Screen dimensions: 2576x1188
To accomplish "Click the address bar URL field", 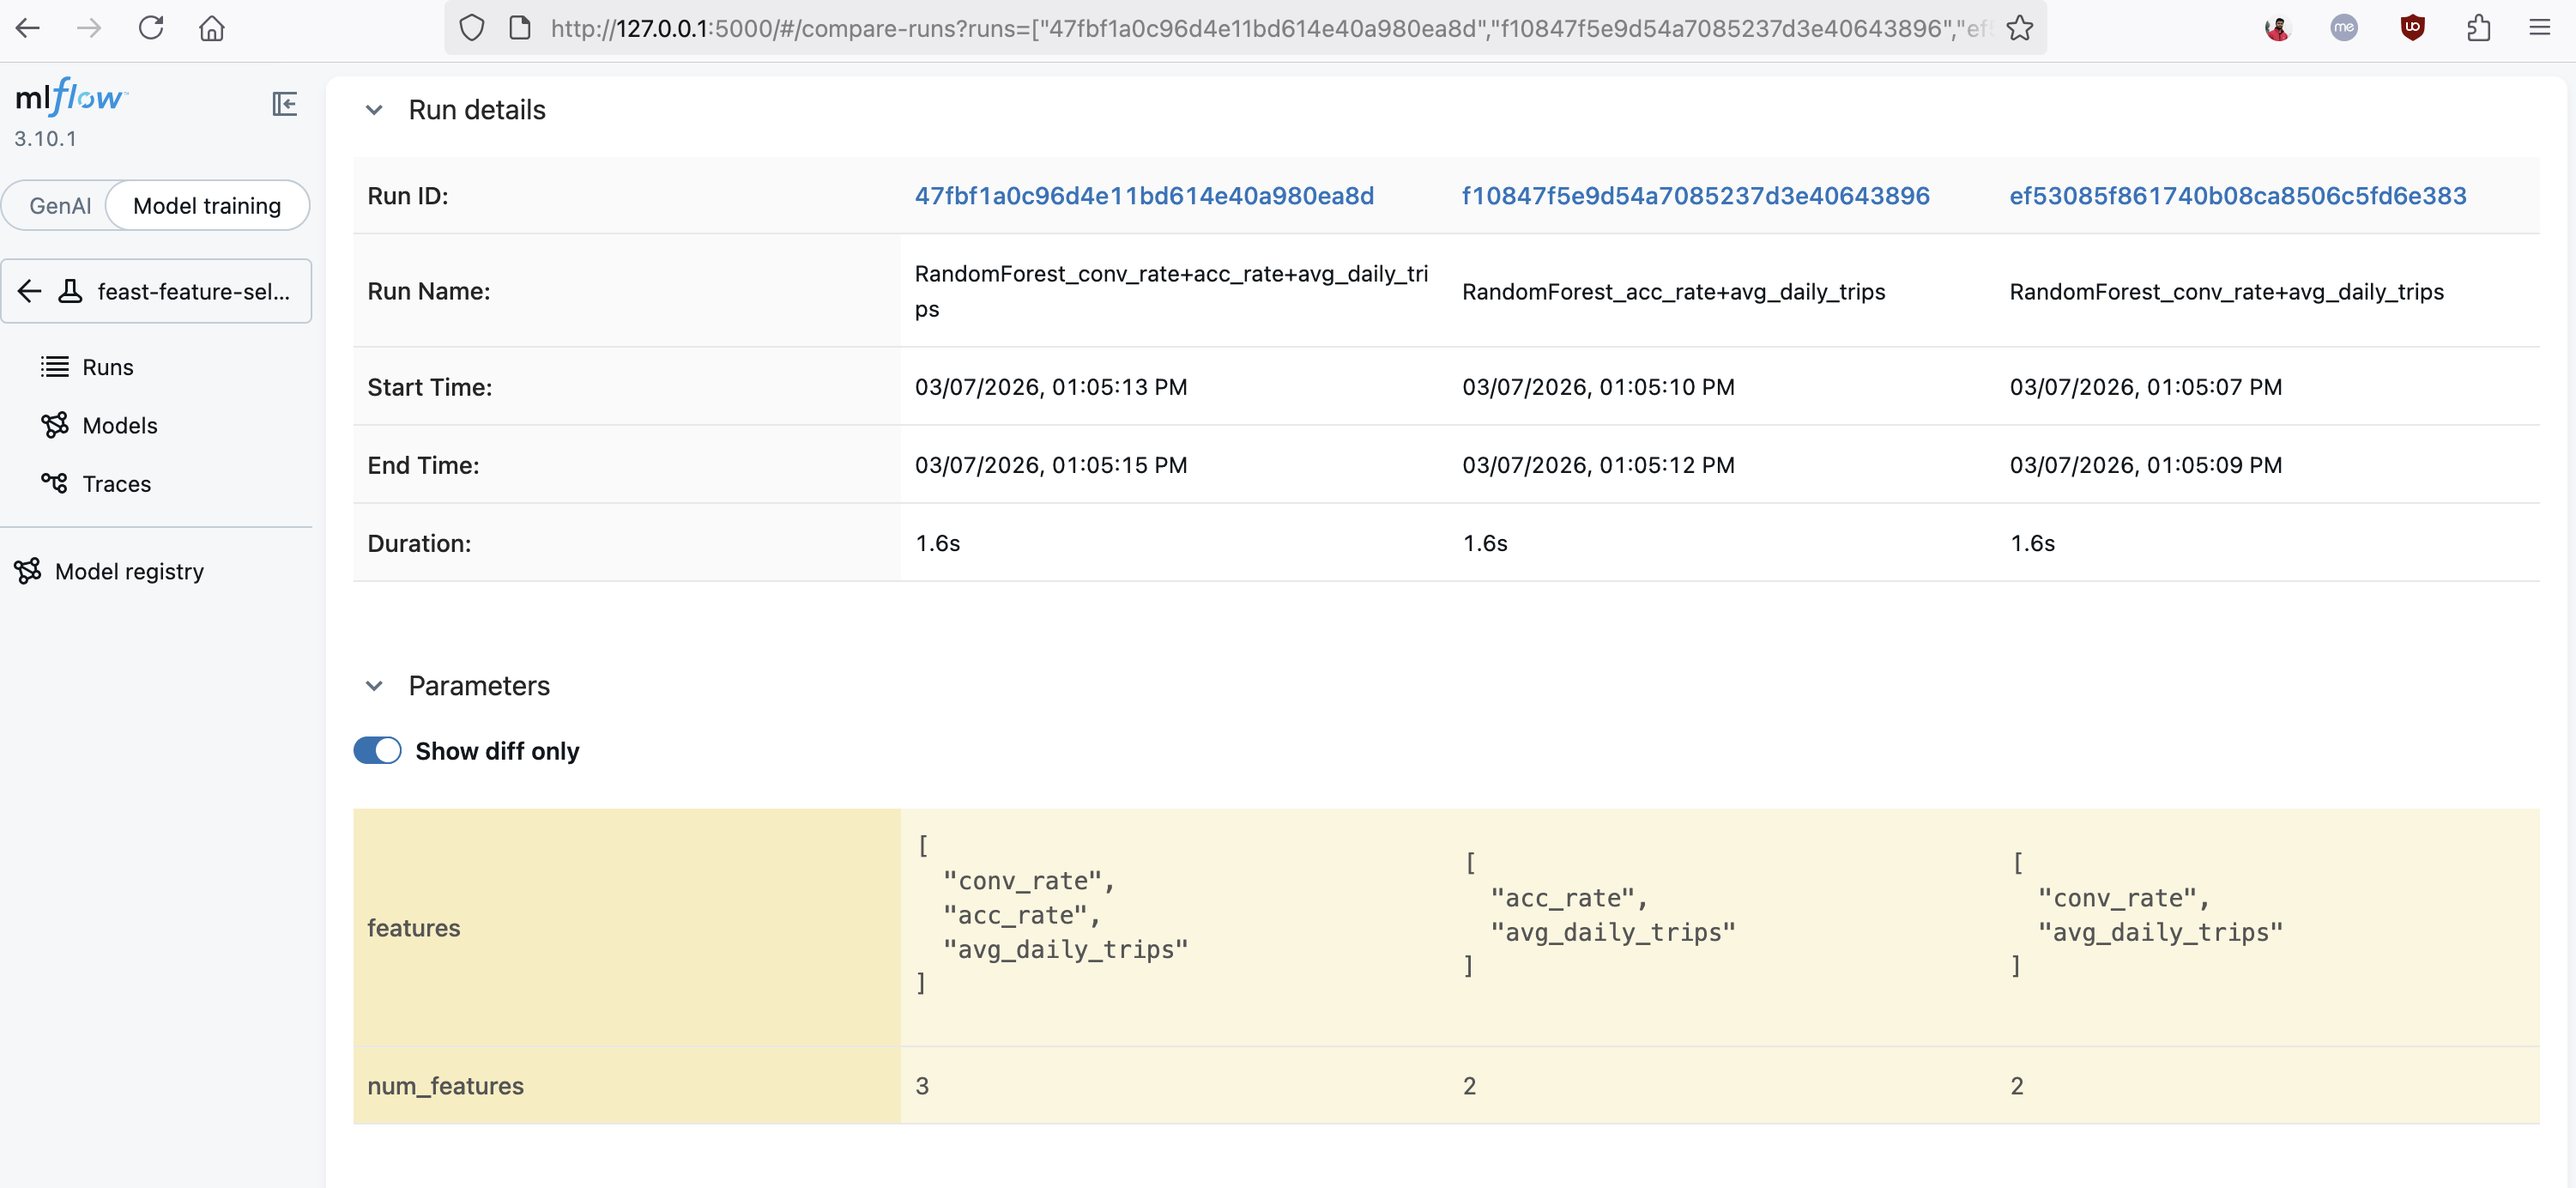I will tap(1200, 28).
